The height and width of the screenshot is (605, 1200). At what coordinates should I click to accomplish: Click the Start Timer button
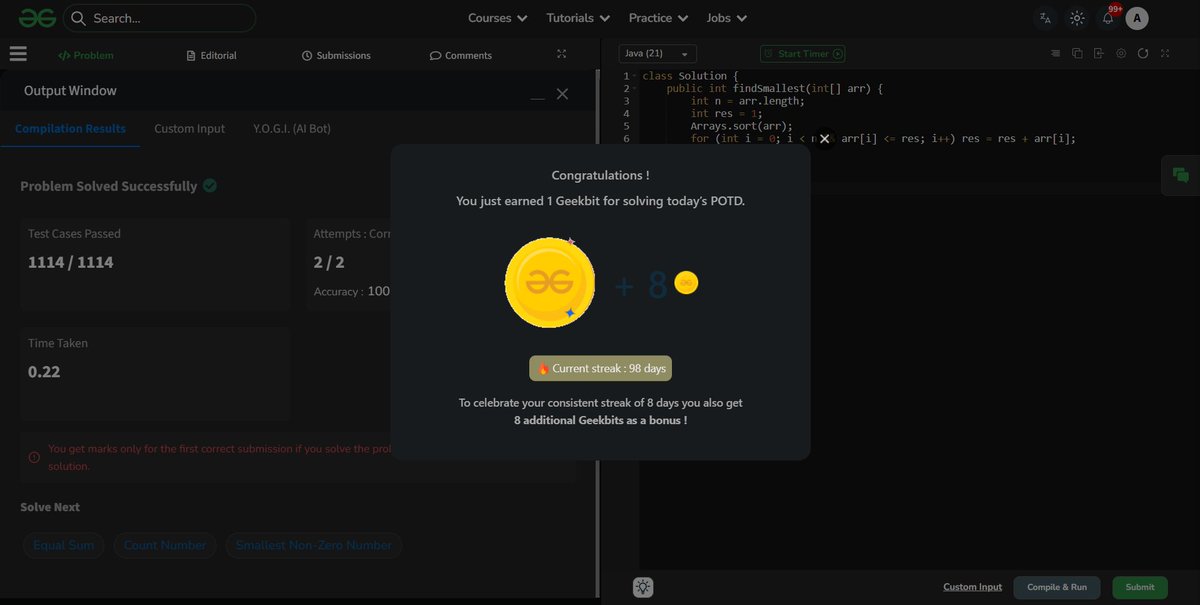point(802,54)
